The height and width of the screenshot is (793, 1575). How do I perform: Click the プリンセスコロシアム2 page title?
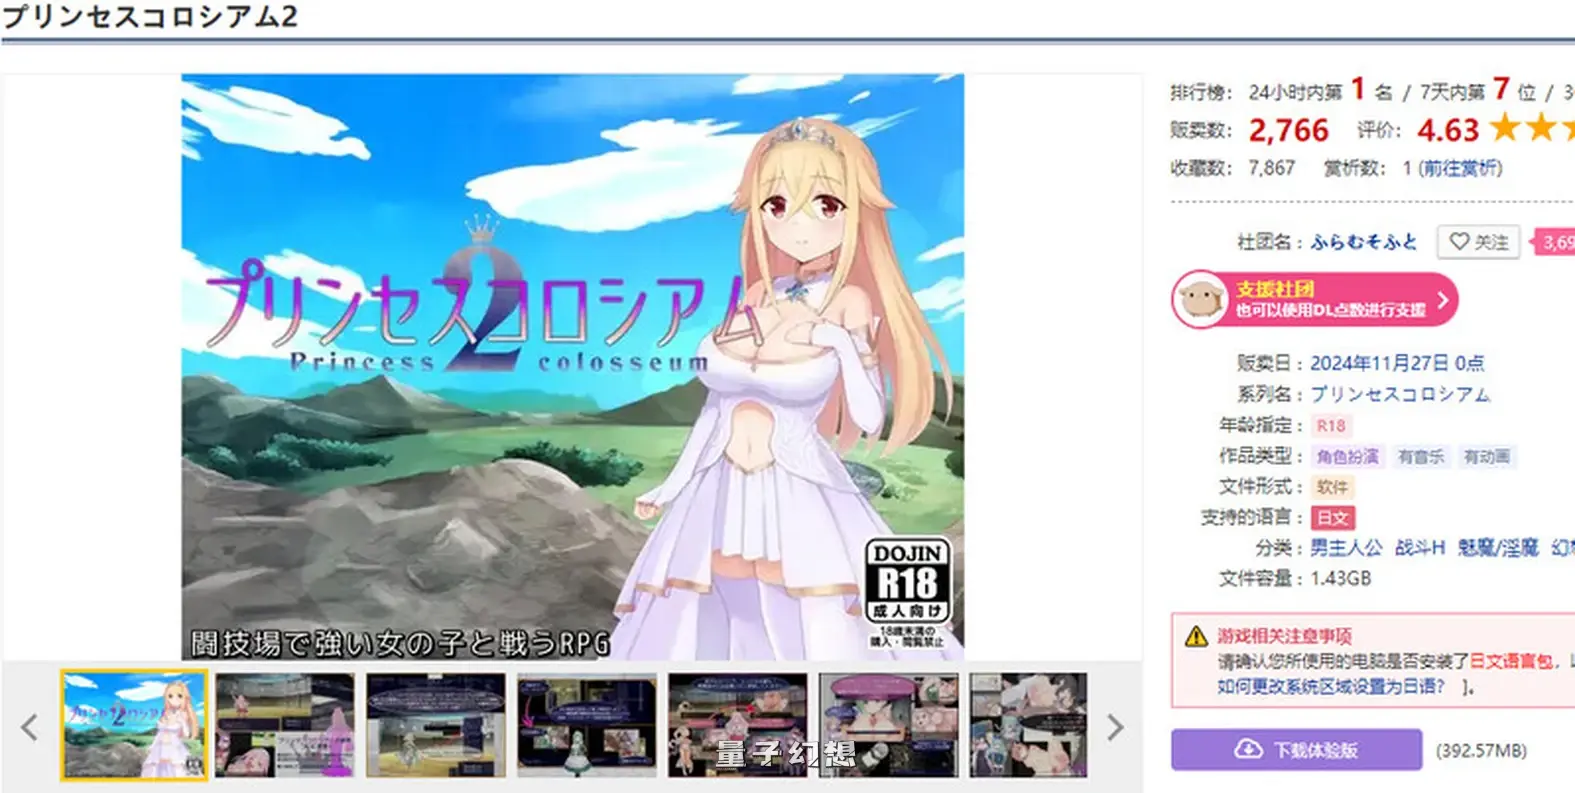pyautogui.click(x=149, y=17)
